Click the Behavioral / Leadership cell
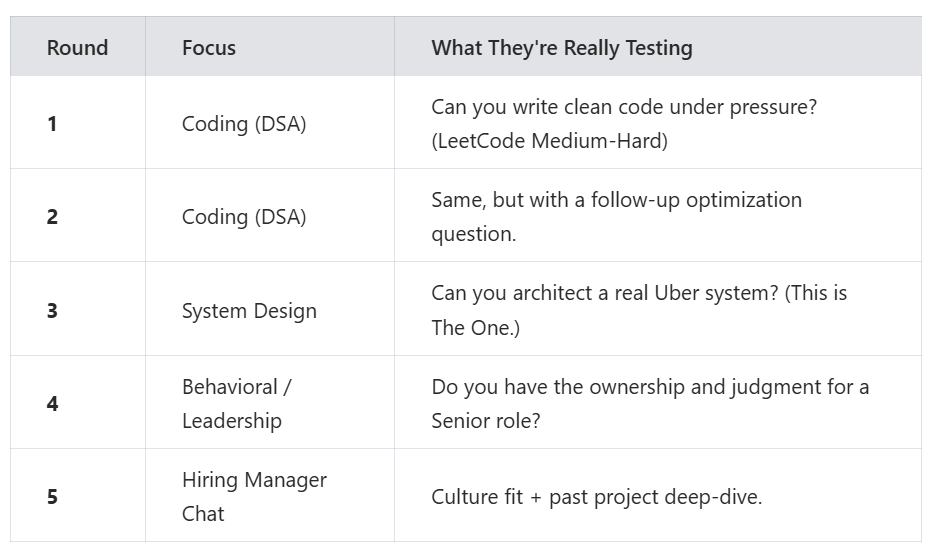The height and width of the screenshot is (555, 934). tap(236, 404)
